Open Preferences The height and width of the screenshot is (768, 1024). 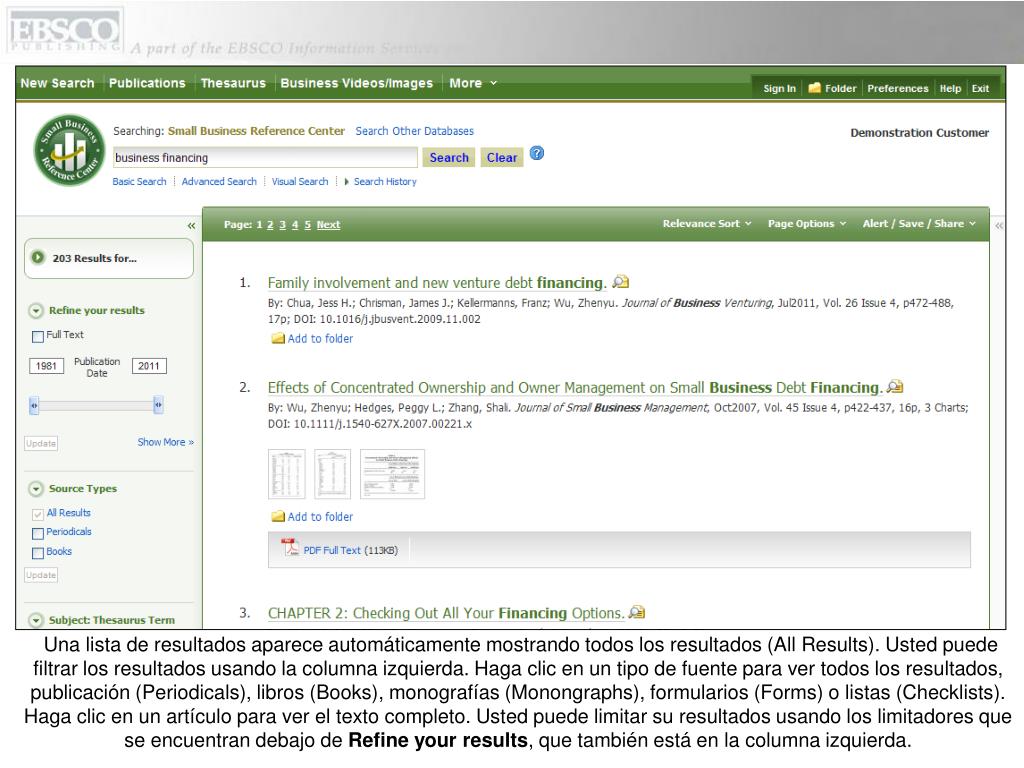pos(898,88)
